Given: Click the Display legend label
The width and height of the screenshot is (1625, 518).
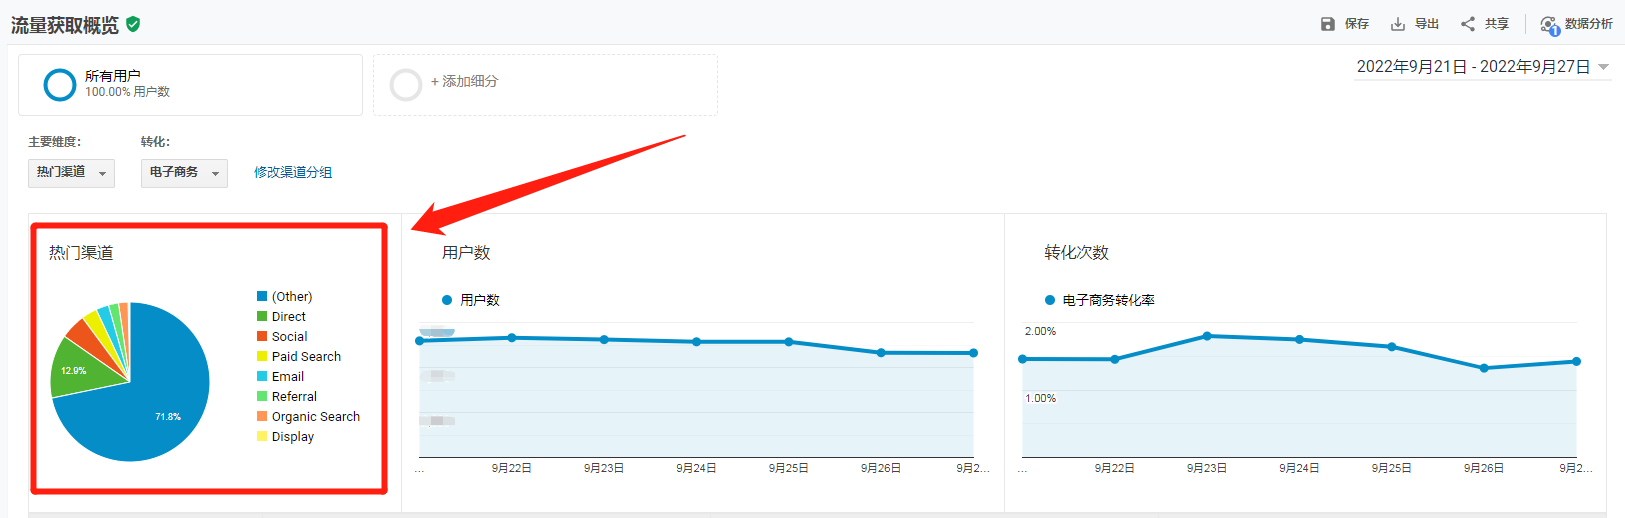Looking at the screenshot, I should [293, 437].
